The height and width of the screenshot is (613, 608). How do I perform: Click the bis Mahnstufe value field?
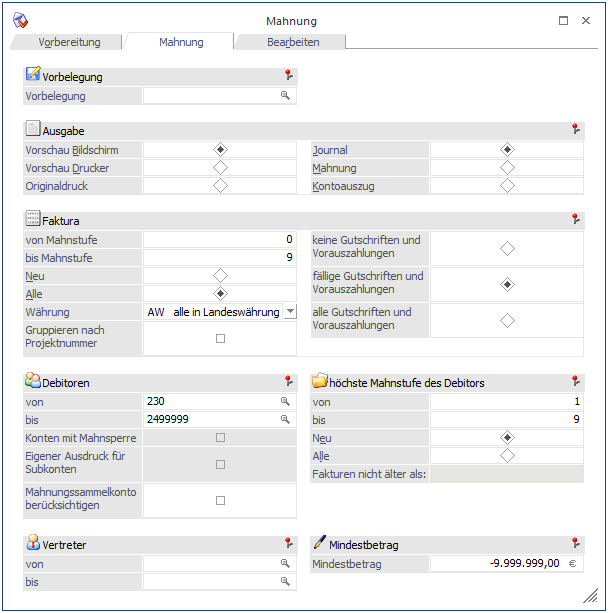(220, 258)
